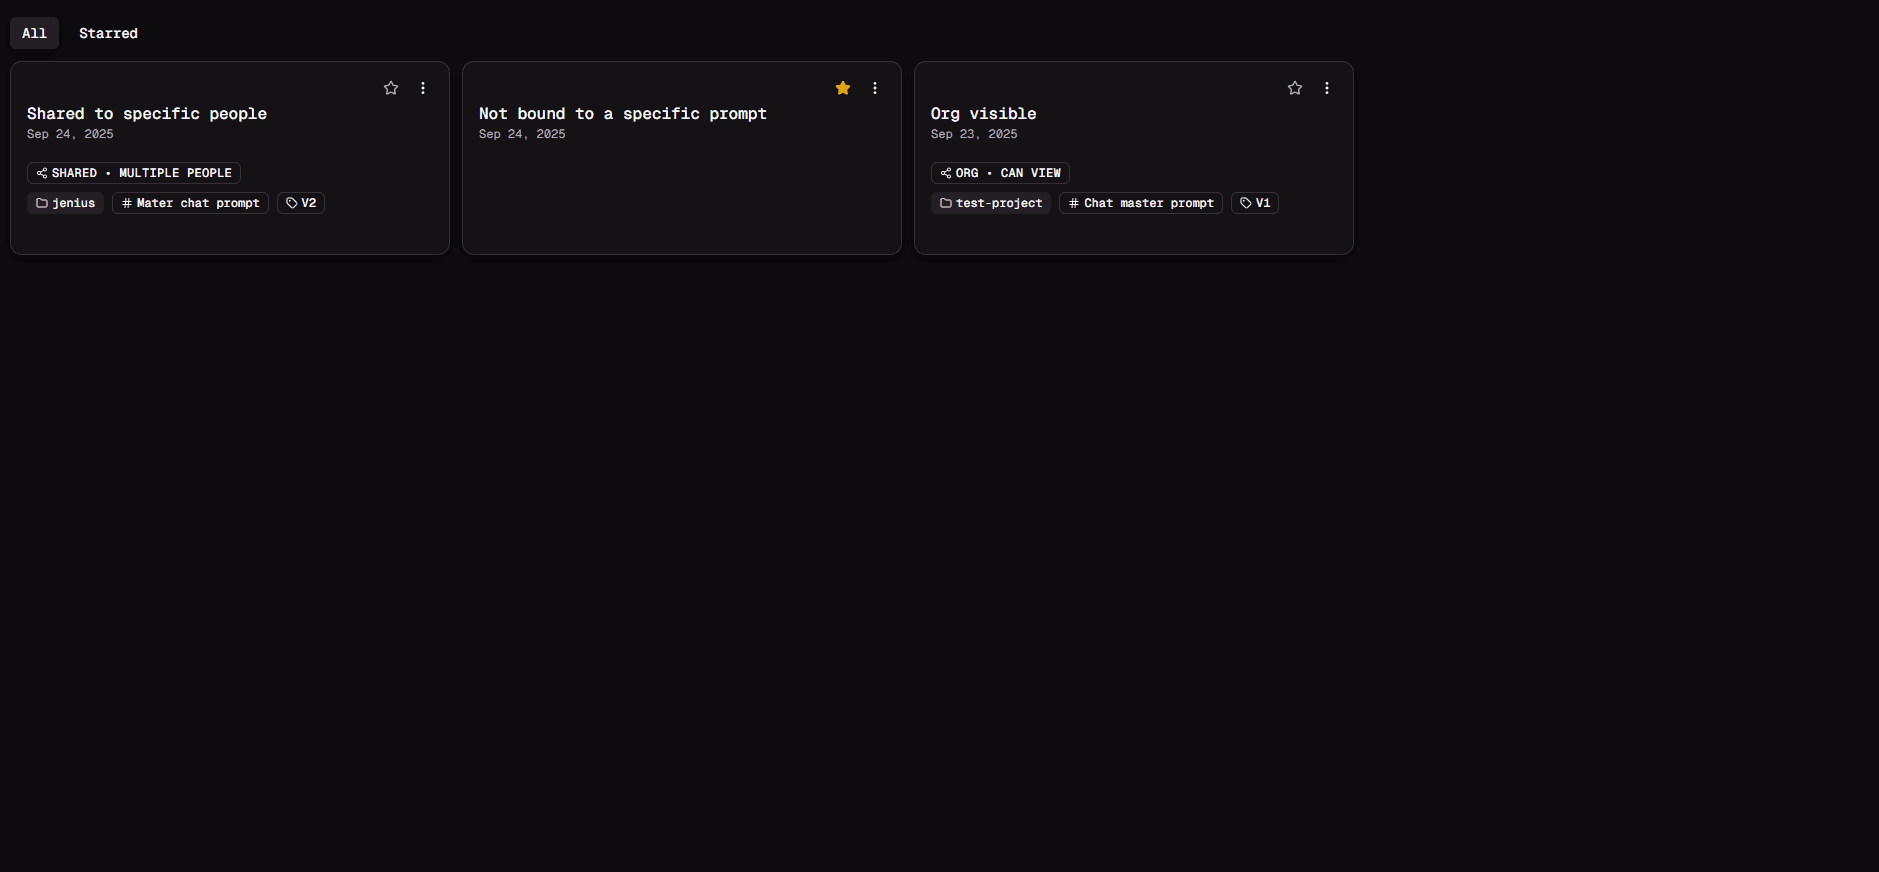The height and width of the screenshot is (872, 1879).
Task: Switch to the All tab
Action: coord(34,33)
